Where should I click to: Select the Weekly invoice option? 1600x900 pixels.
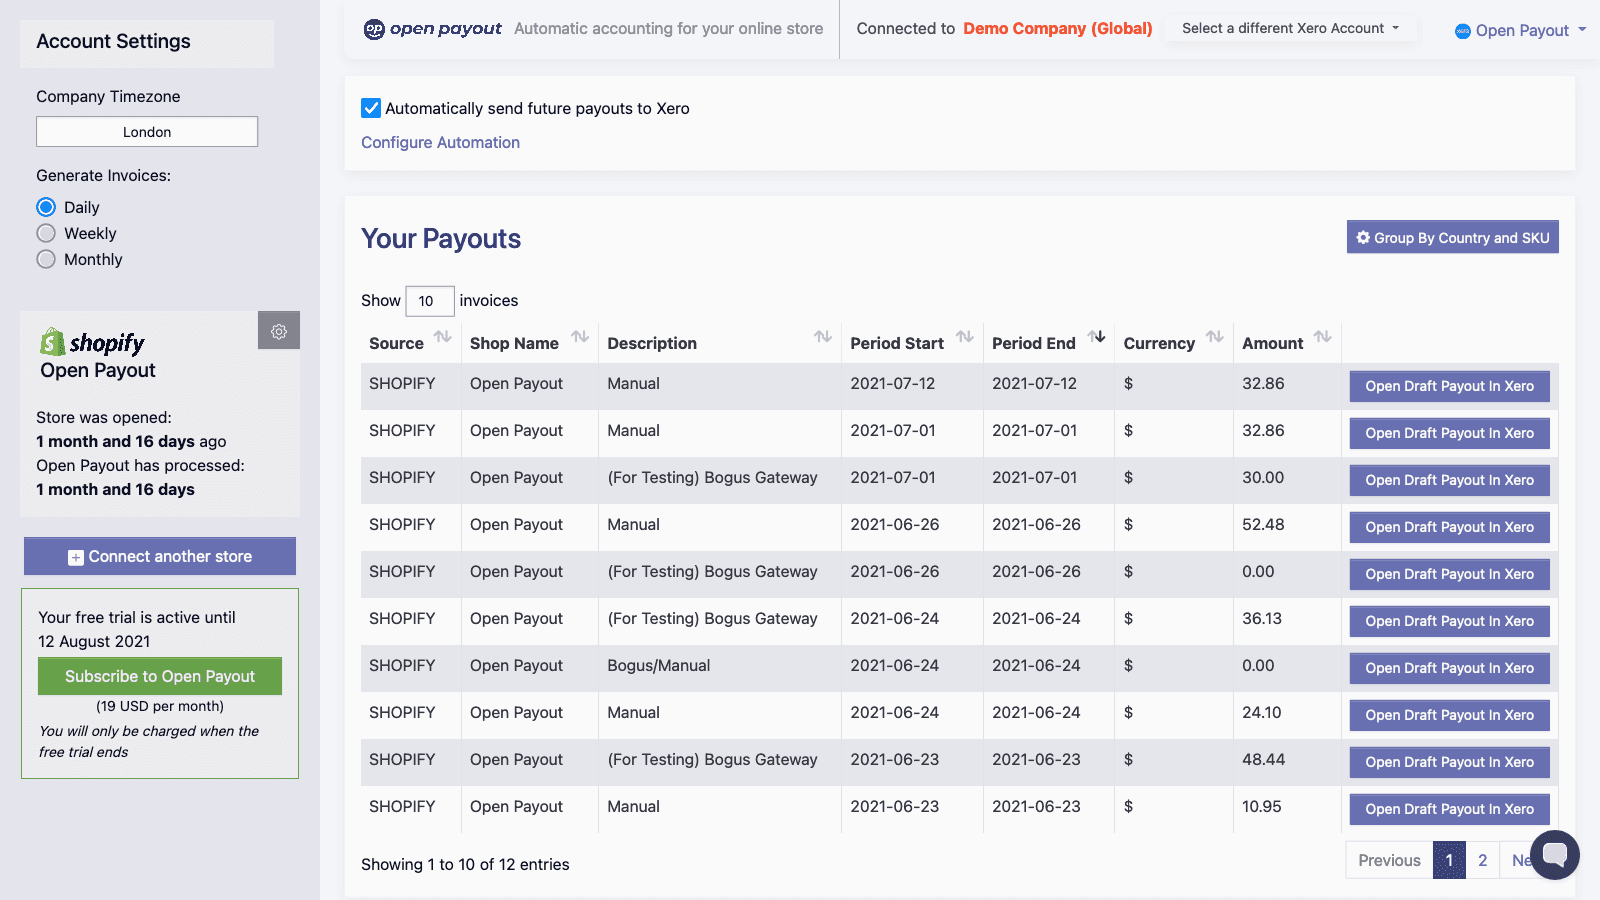tap(46, 233)
